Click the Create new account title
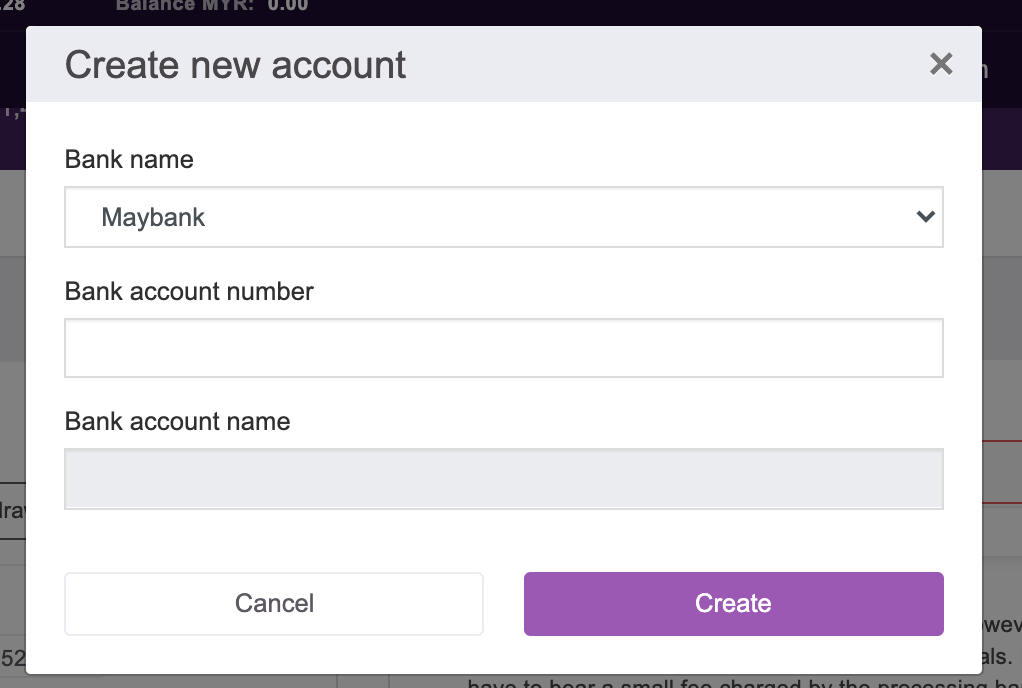The image size is (1022, 688). click(x=235, y=65)
